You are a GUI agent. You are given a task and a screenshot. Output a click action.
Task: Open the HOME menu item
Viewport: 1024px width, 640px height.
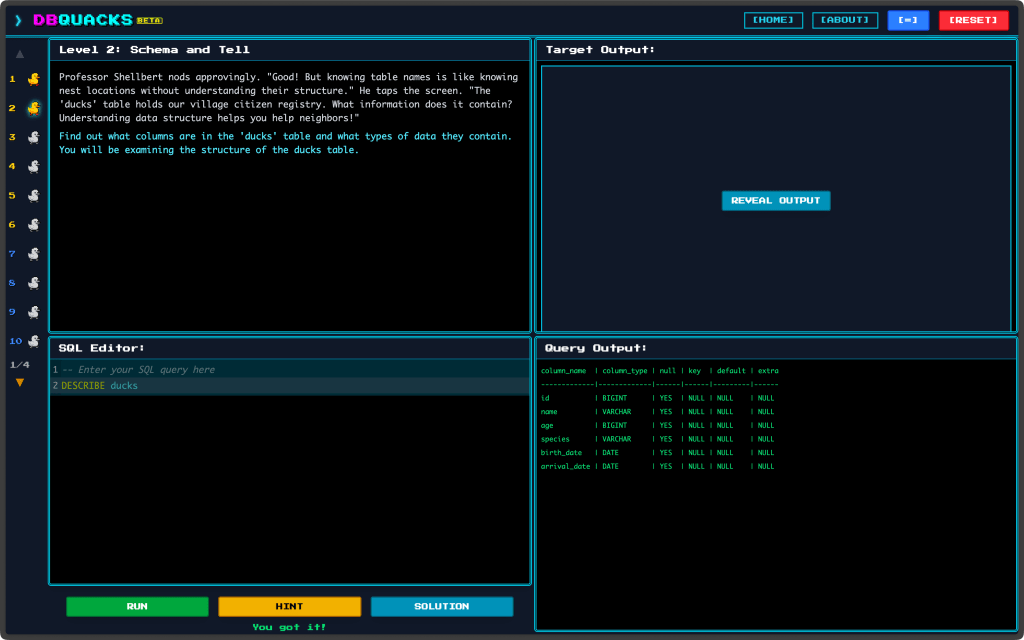pos(773,20)
